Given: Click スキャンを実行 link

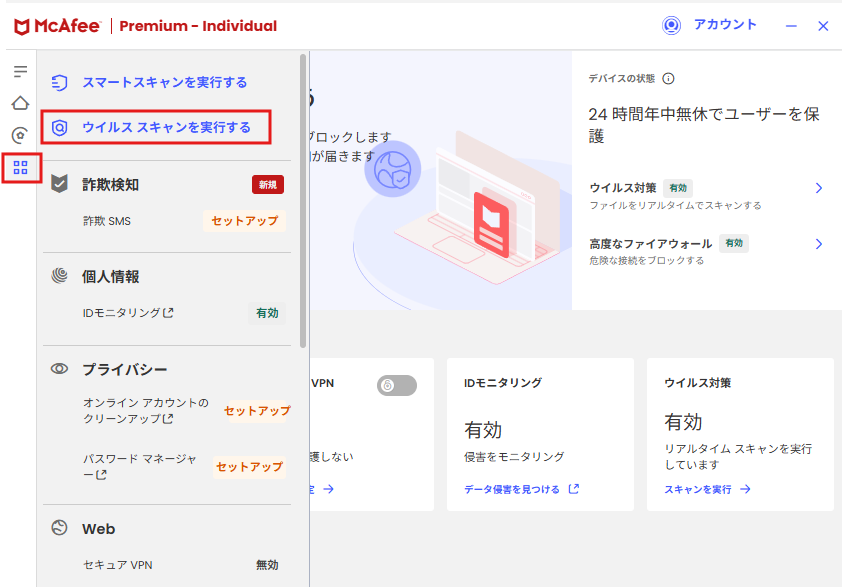Looking at the screenshot, I should click(x=698, y=489).
